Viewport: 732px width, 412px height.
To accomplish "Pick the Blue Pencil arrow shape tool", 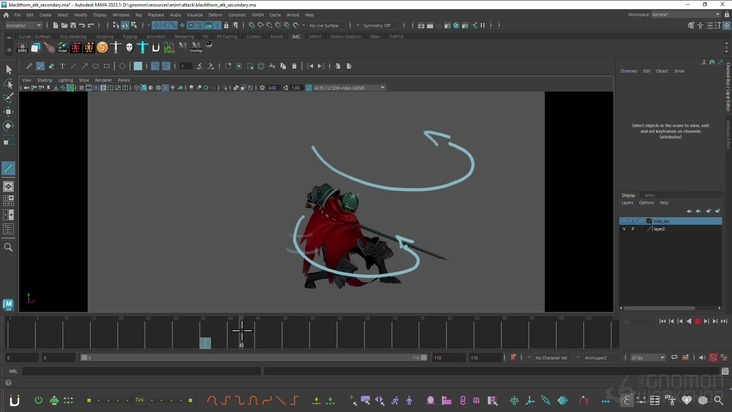I will 84,66.
